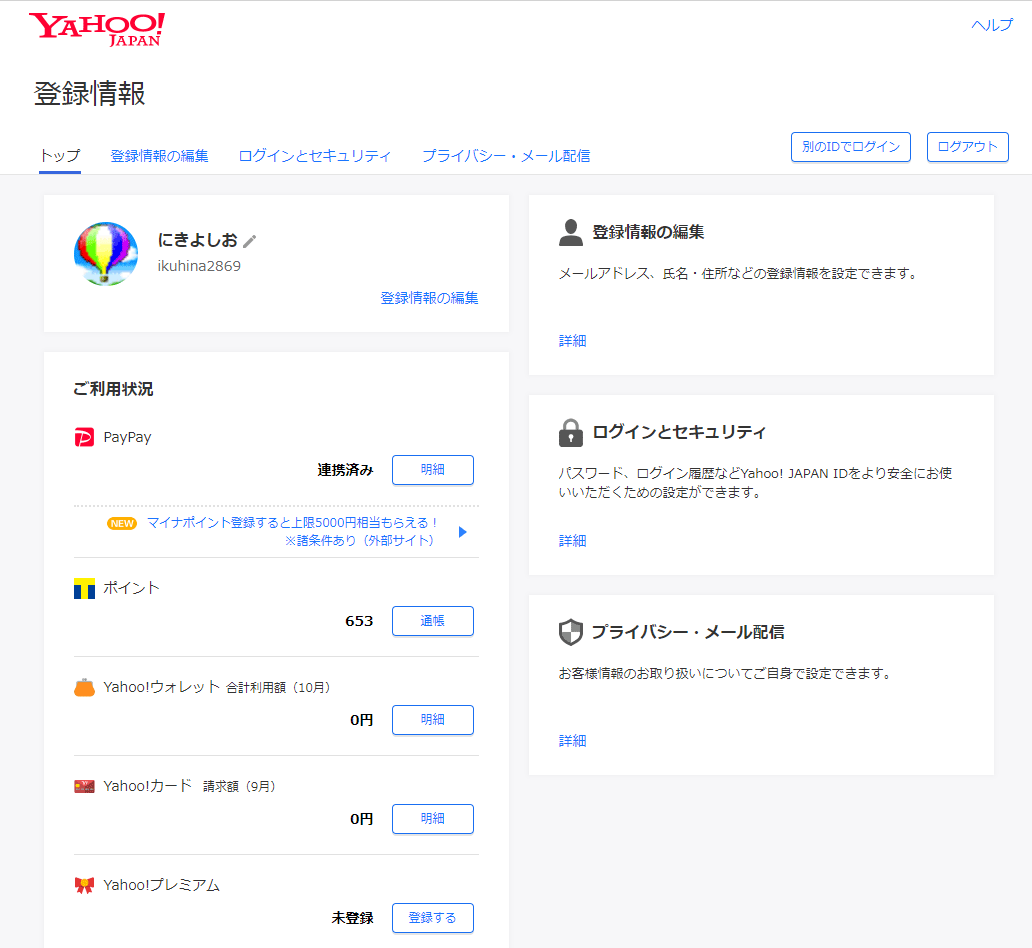Image resolution: width=1032 pixels, height=948 pixels.
Task: Click the Yahoo!プレミアム ribbon icon
Action: 84,885
